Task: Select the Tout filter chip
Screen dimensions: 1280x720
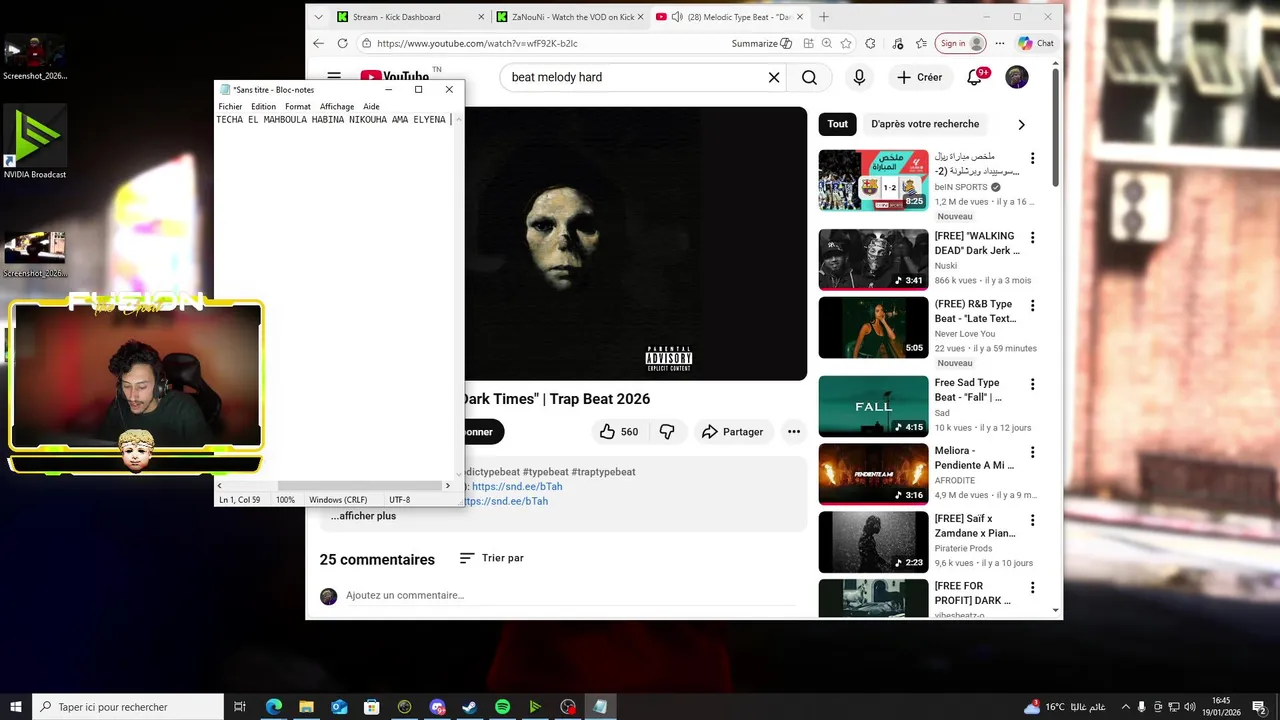Action: (x=838, y=124)
